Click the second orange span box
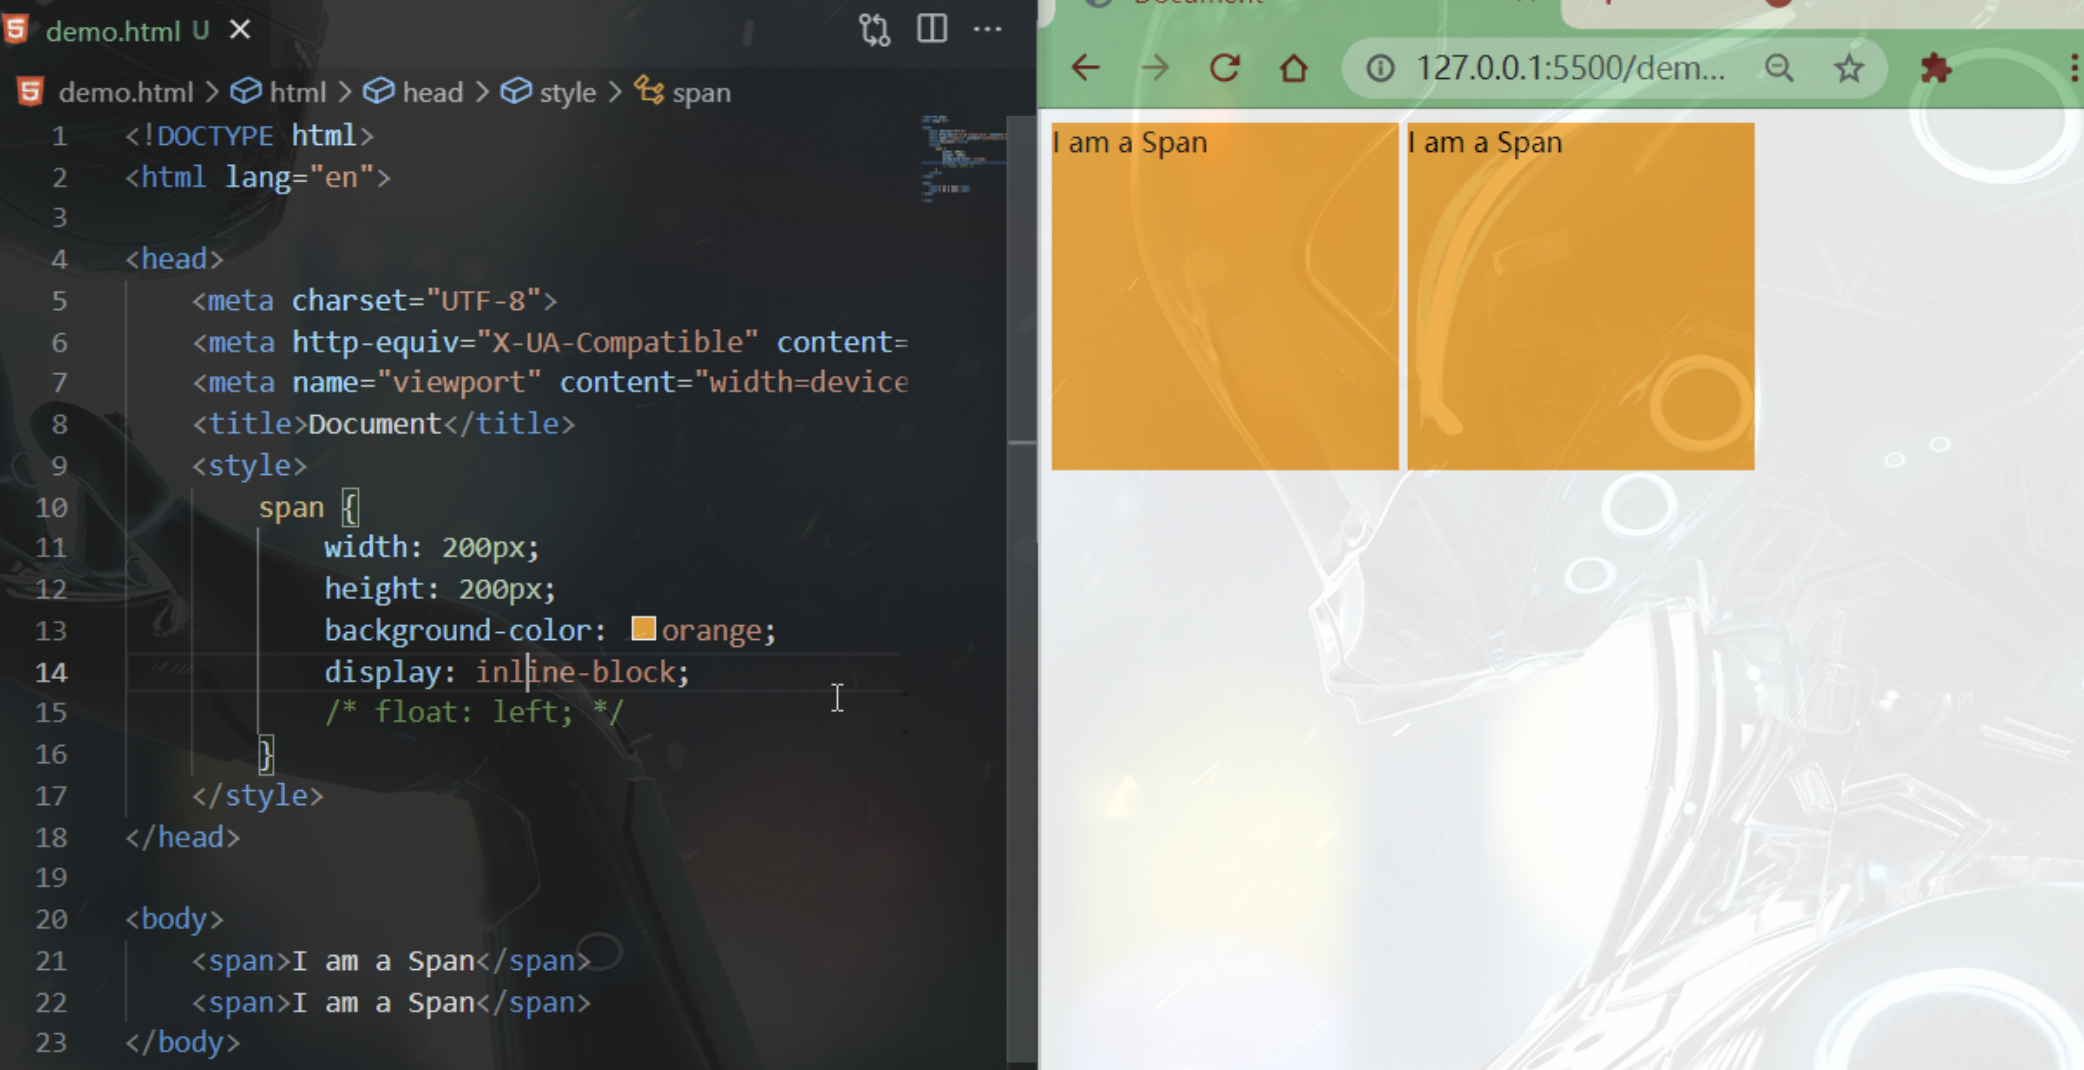 point(1580,296)
